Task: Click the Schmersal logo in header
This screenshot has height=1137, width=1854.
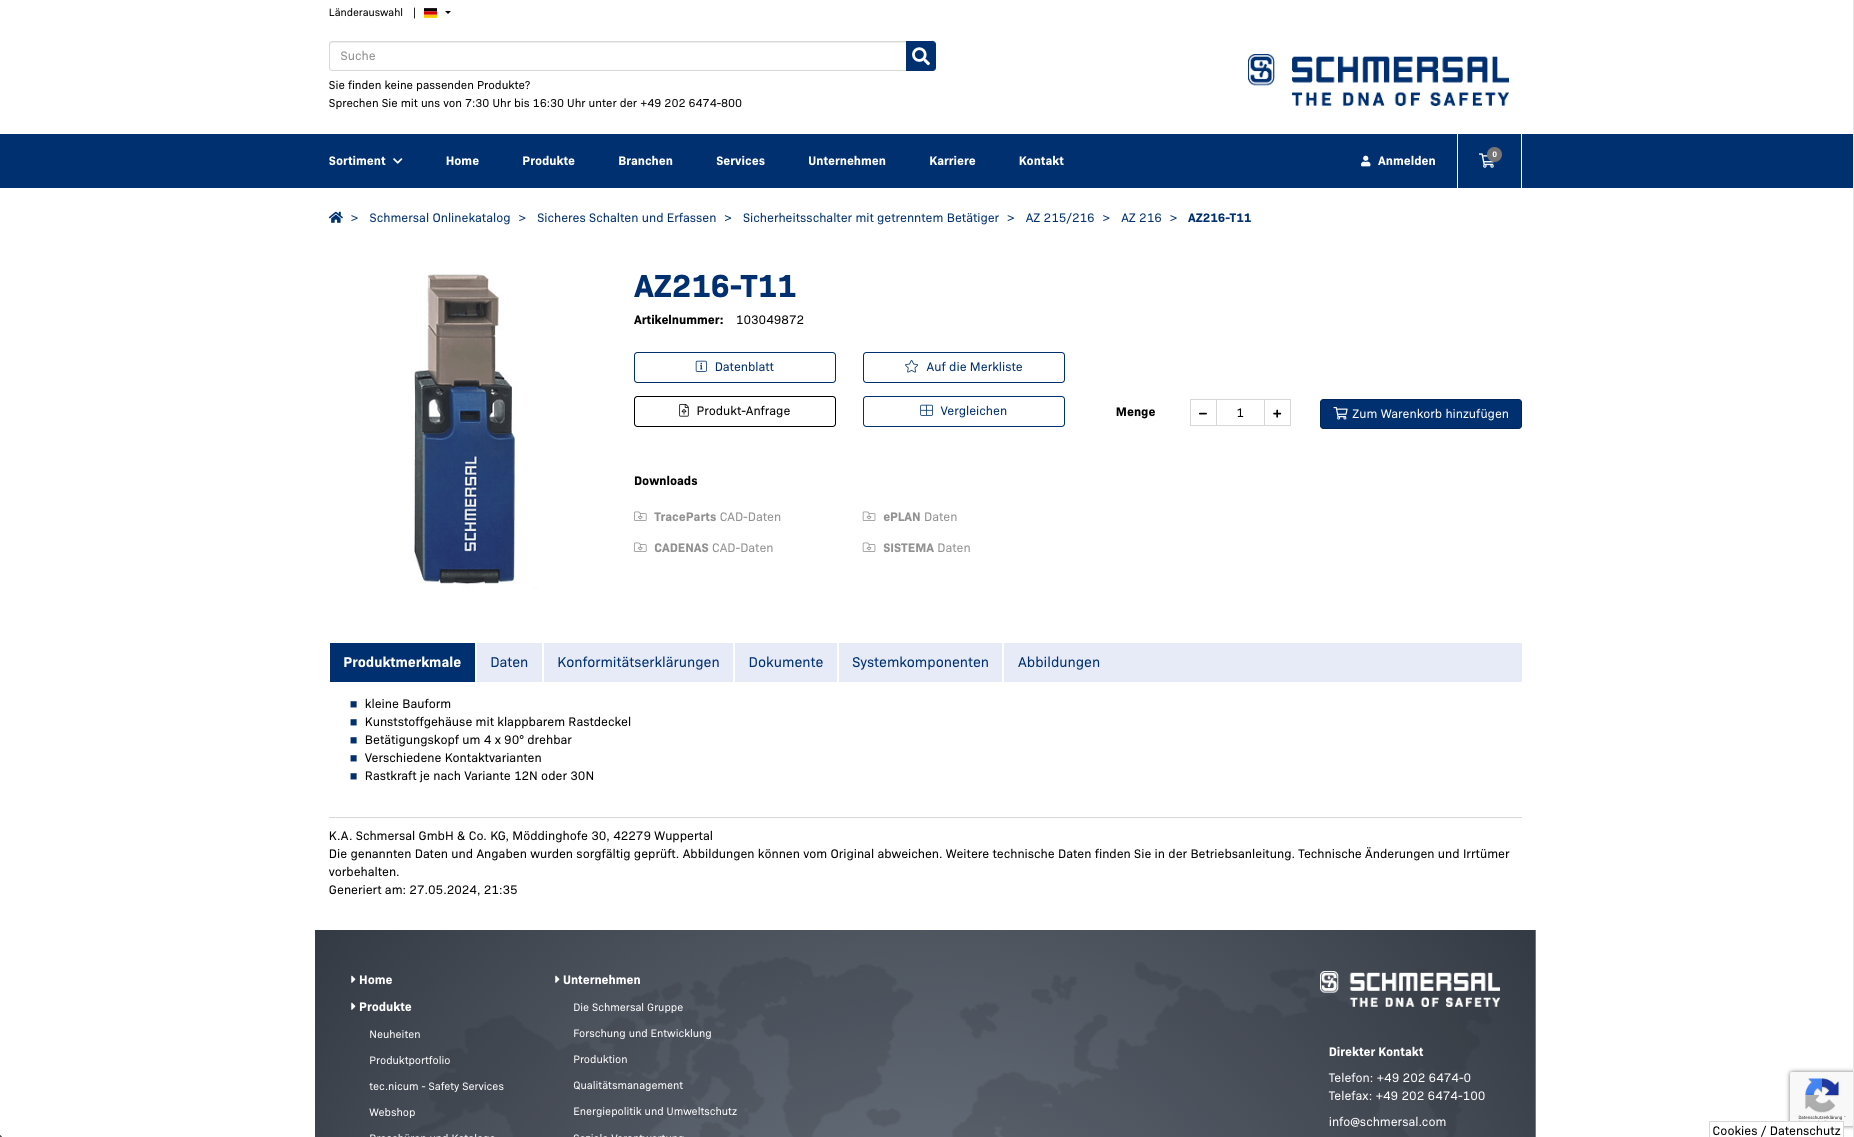Action: [x=1378, y=80]
